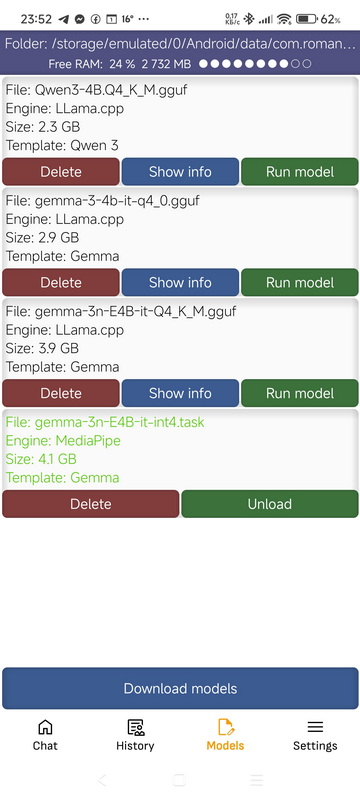Open the Chat home icon
Screen dimensions: 360x800
[45, 727]
